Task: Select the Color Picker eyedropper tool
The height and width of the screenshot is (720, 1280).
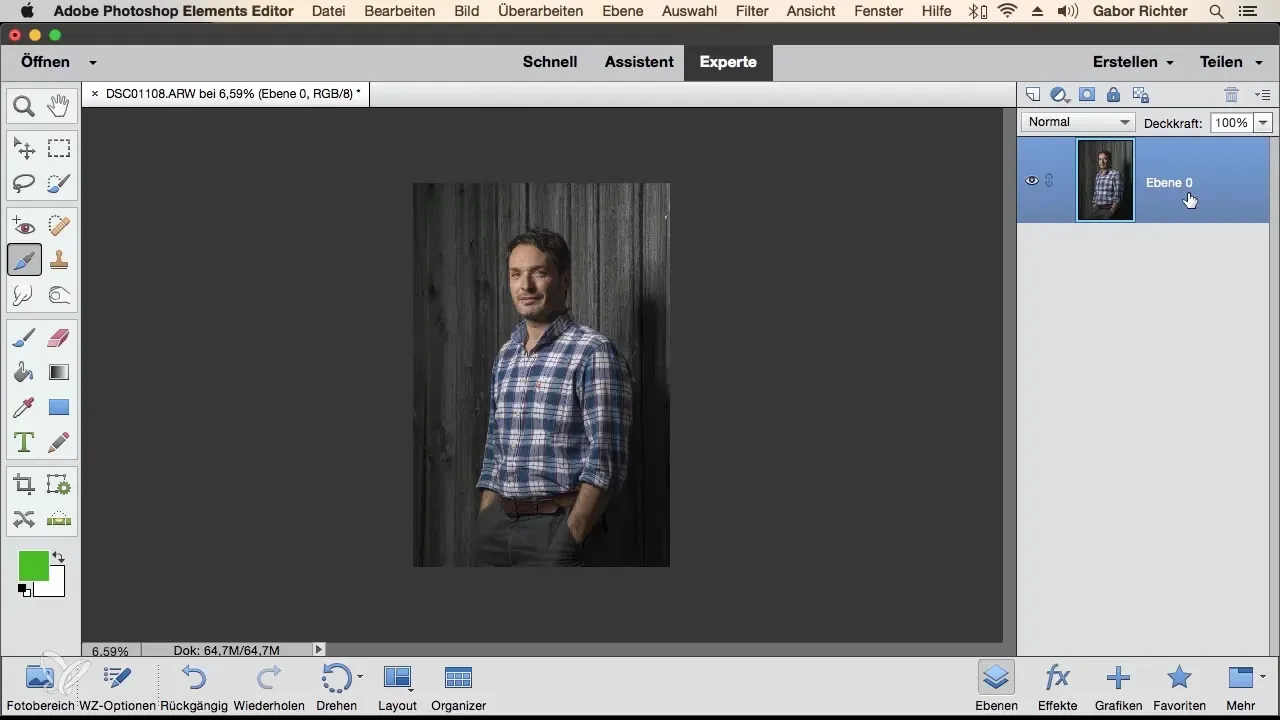Action: coord(24,407)
